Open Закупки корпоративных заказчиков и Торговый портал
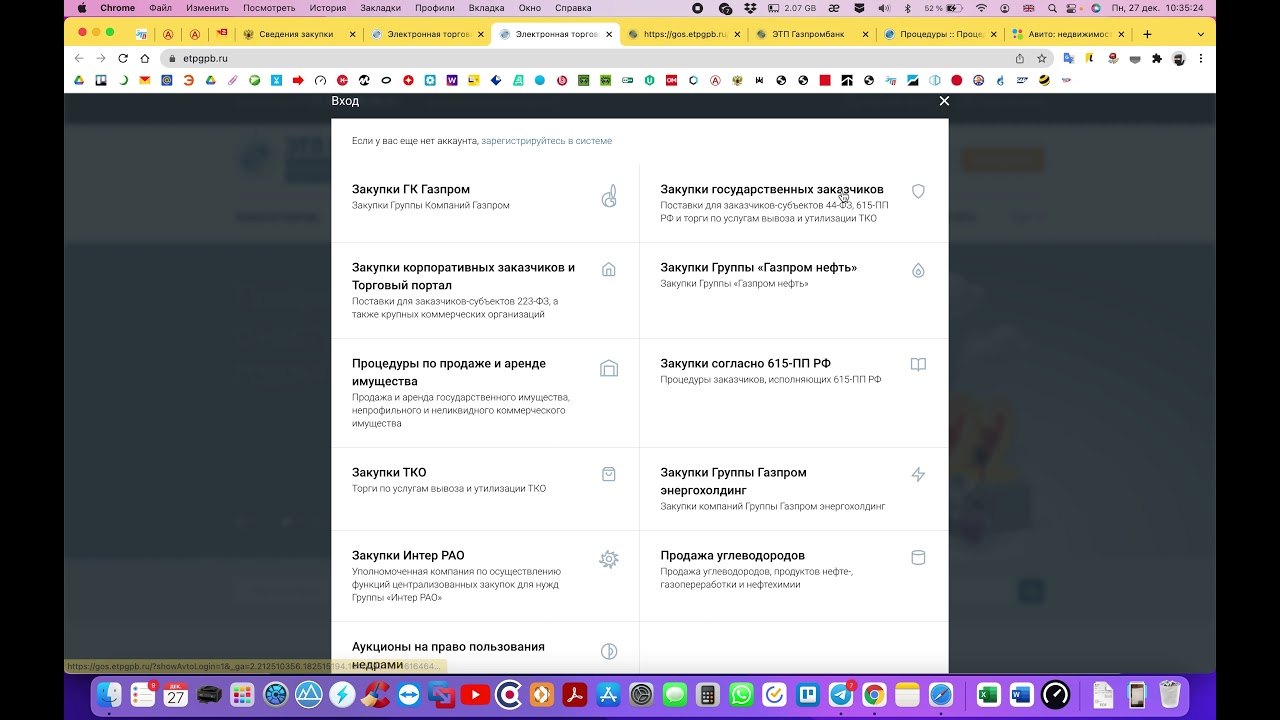The image size is (1280, 720). (x=464, y=276)
